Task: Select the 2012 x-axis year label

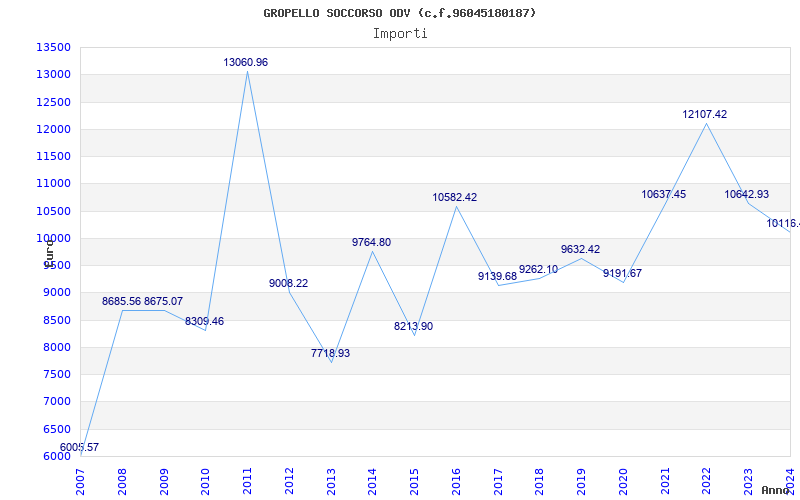Action: pyautogui.click(x=289, y=482)
